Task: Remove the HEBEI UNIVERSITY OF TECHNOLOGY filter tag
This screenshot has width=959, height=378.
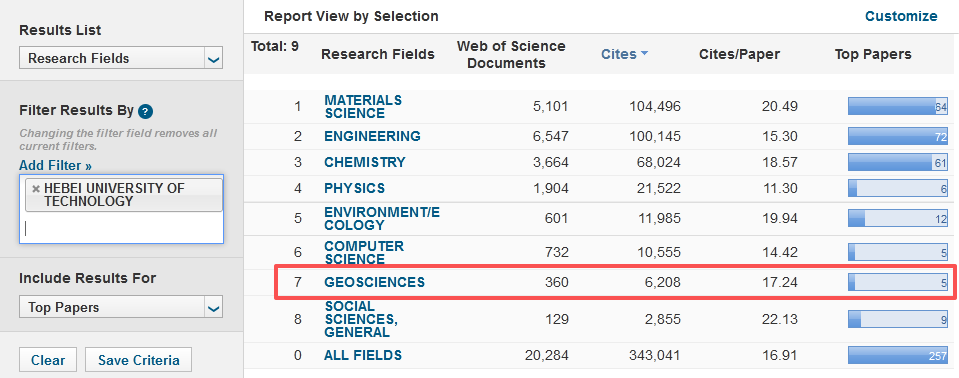Action: (35, 189)
